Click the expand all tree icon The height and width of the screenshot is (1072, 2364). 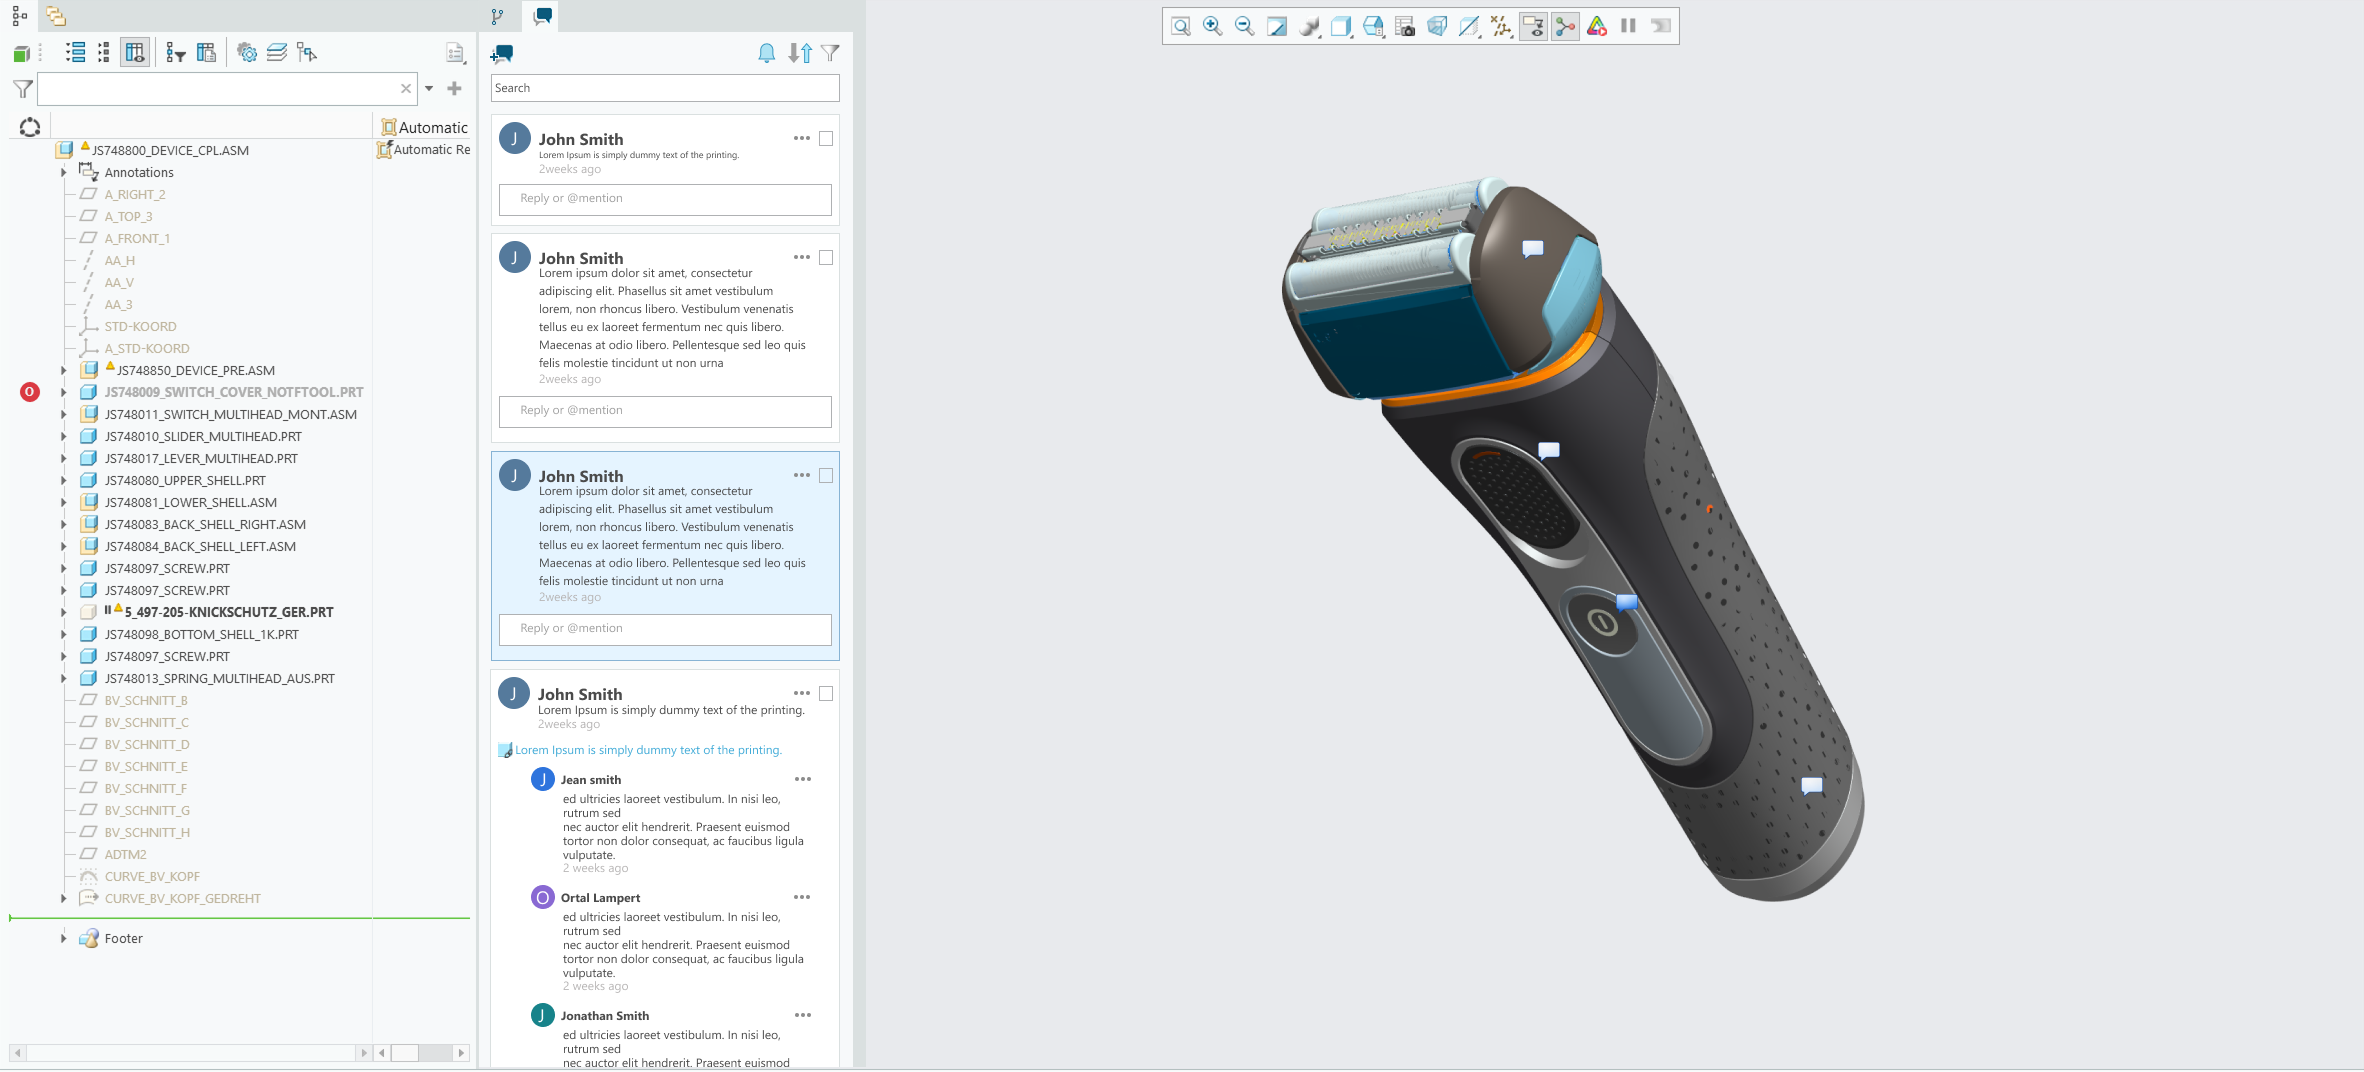pyautogui.click(x=75, y=53)
